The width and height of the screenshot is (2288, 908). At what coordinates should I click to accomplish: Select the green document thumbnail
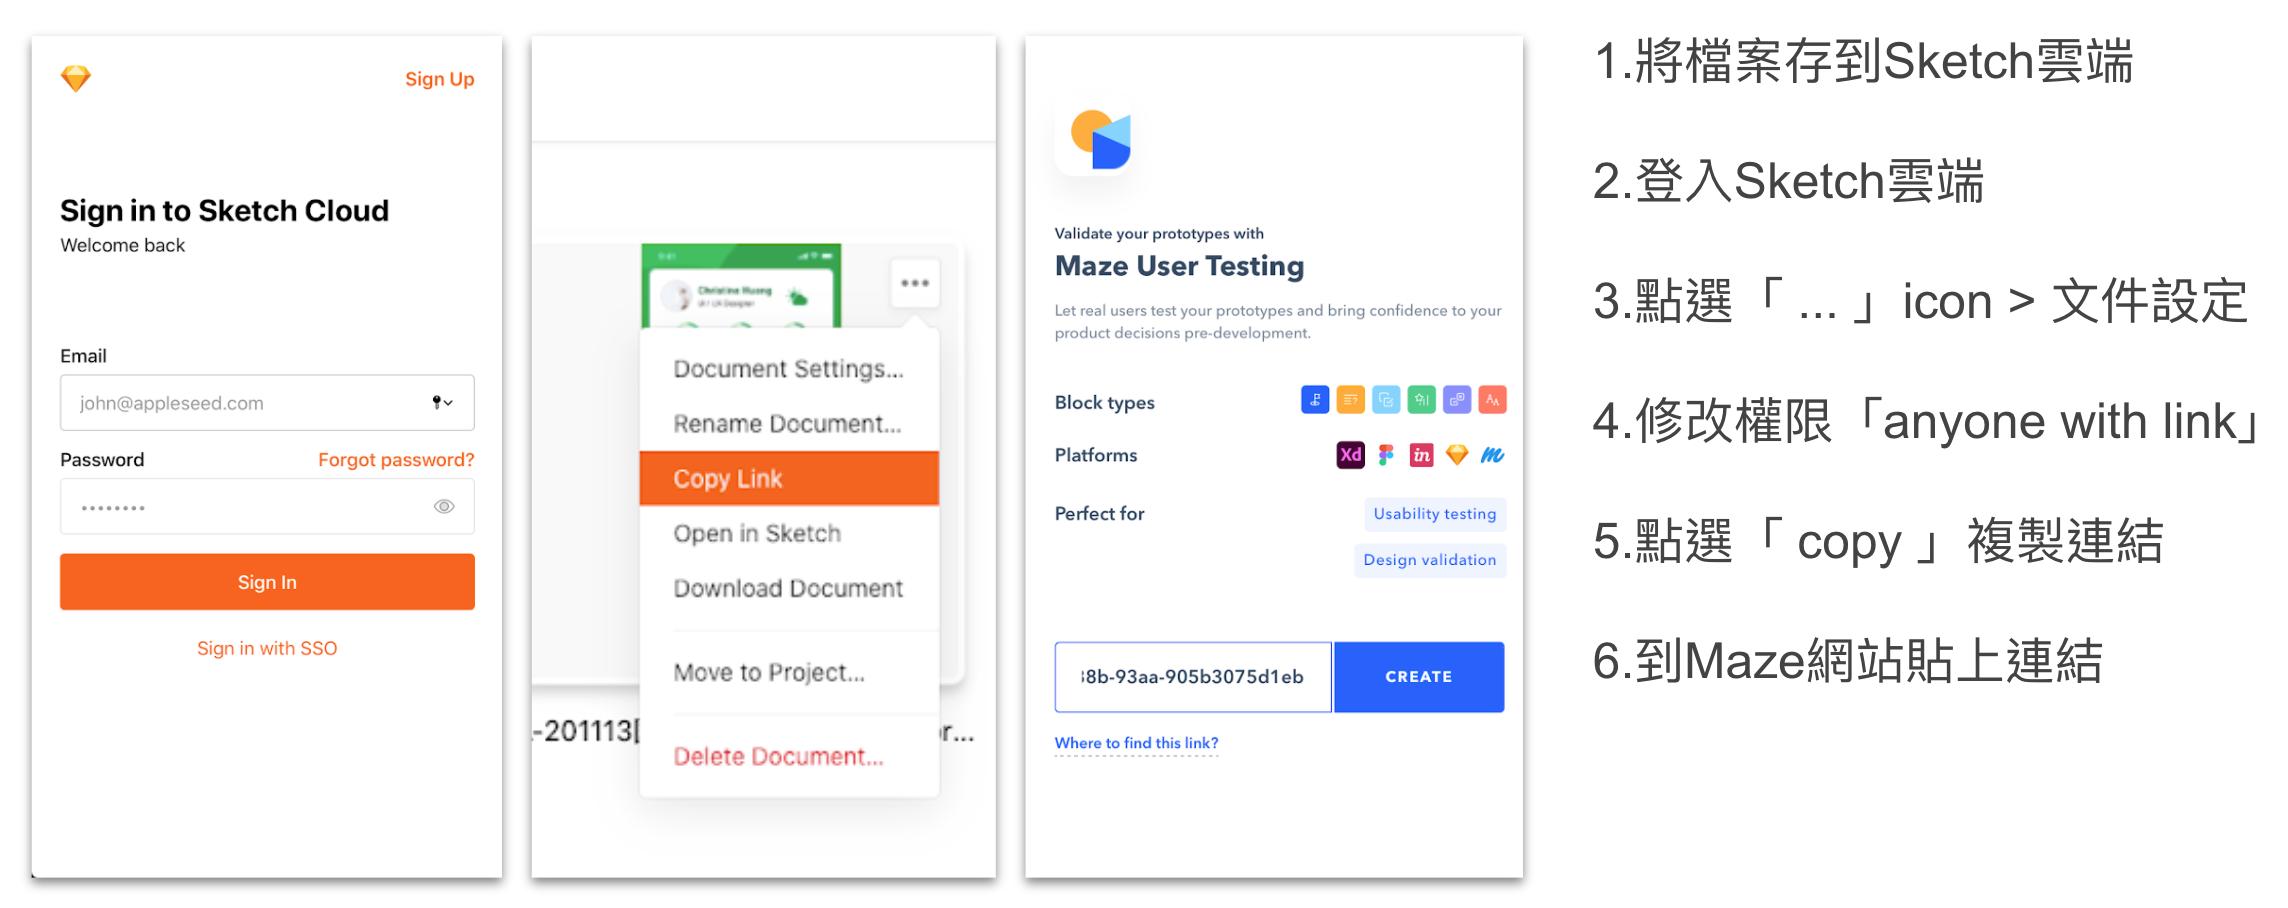coord(740,286)
